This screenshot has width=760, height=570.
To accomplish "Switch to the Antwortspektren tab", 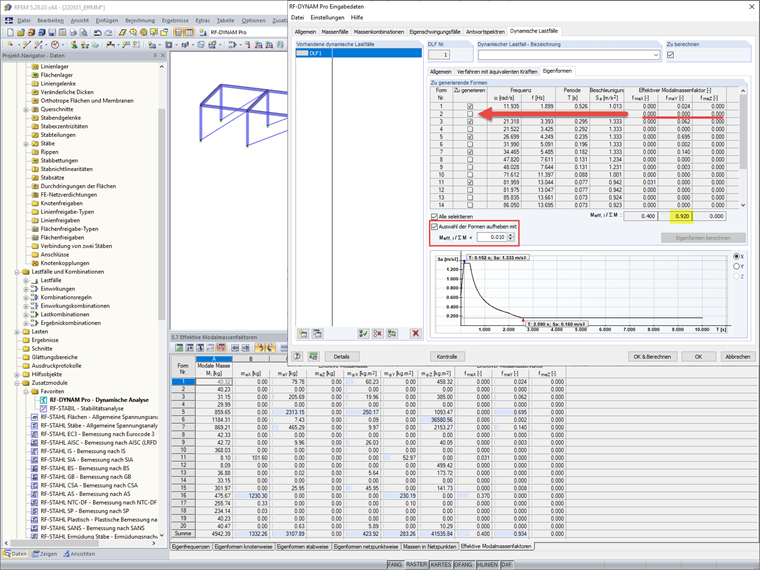I will click(x=485, y=32).
